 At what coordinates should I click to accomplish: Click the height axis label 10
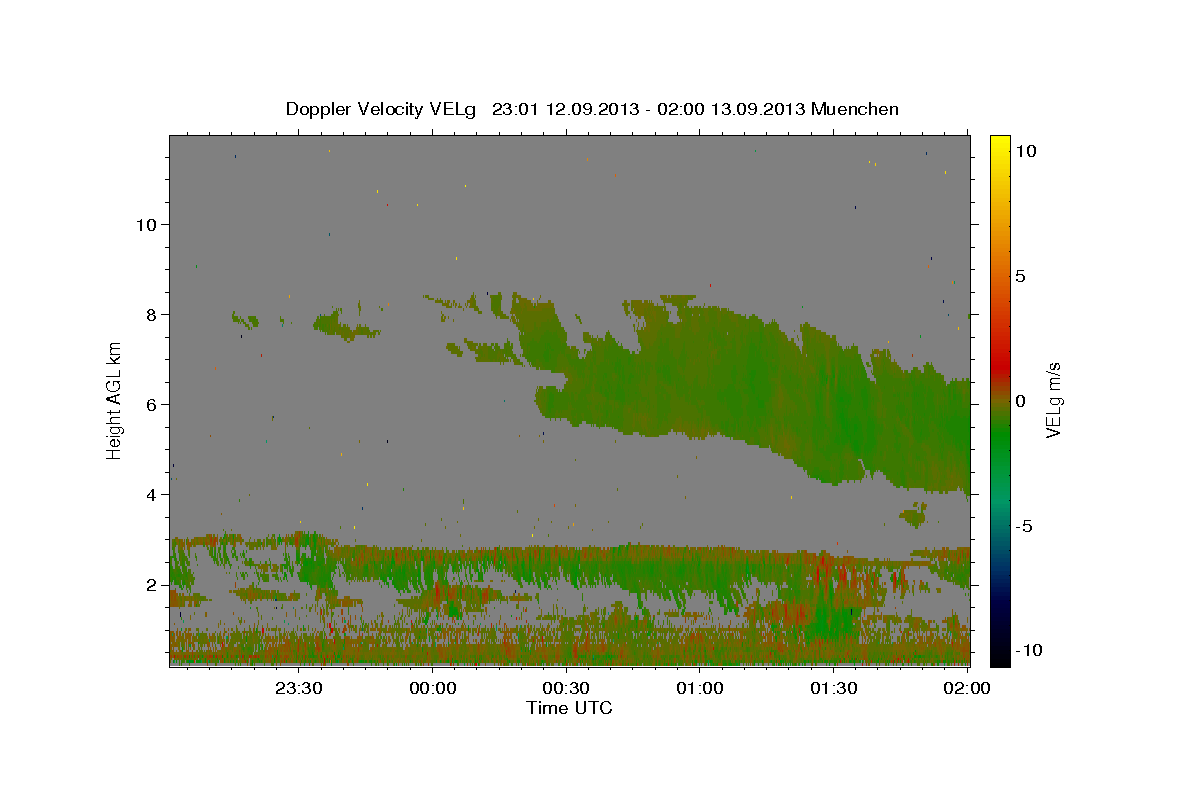(146, 224)
